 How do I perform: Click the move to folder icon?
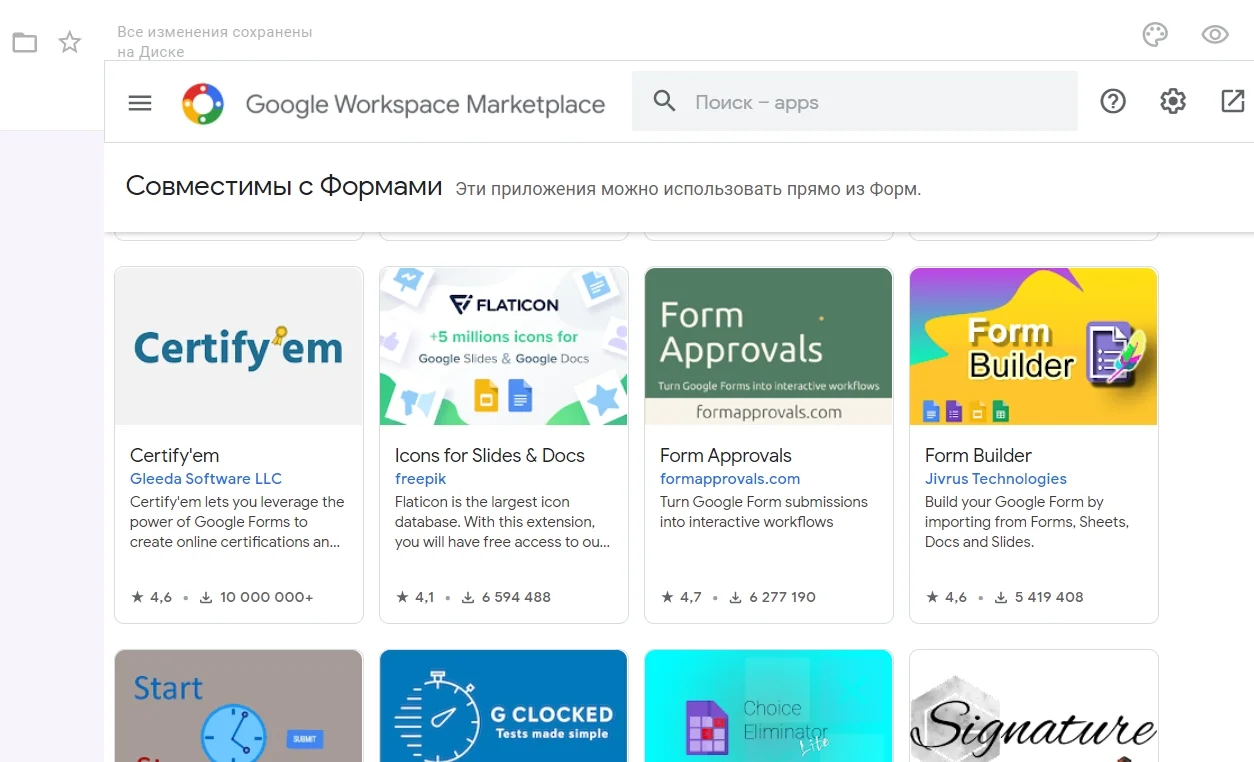tap(25, 42)
